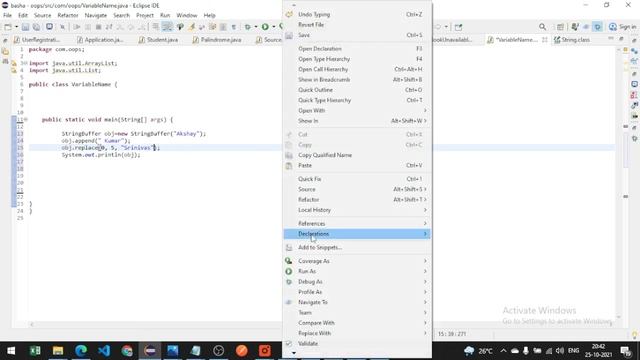This screenshot has height=360, width=640.
Task: Switch to Student.java editor tab
Action: click(x=158, y=40)
